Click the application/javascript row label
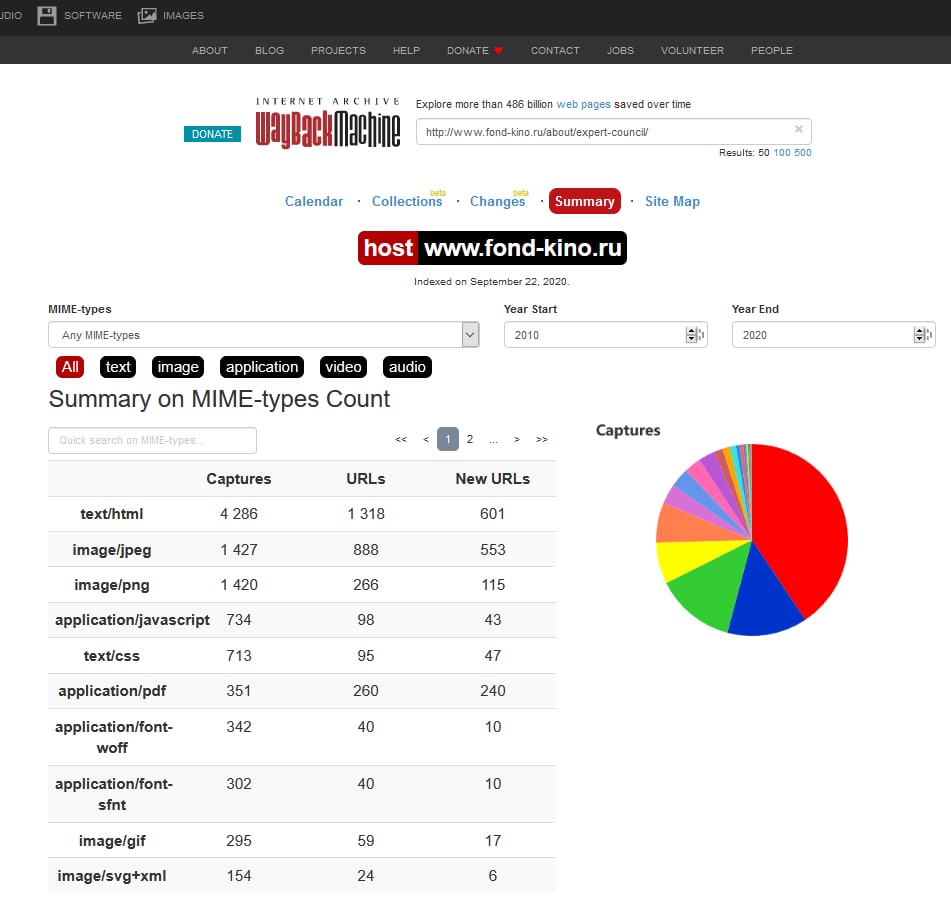This screenshot has height=905, width=951. 132,620
